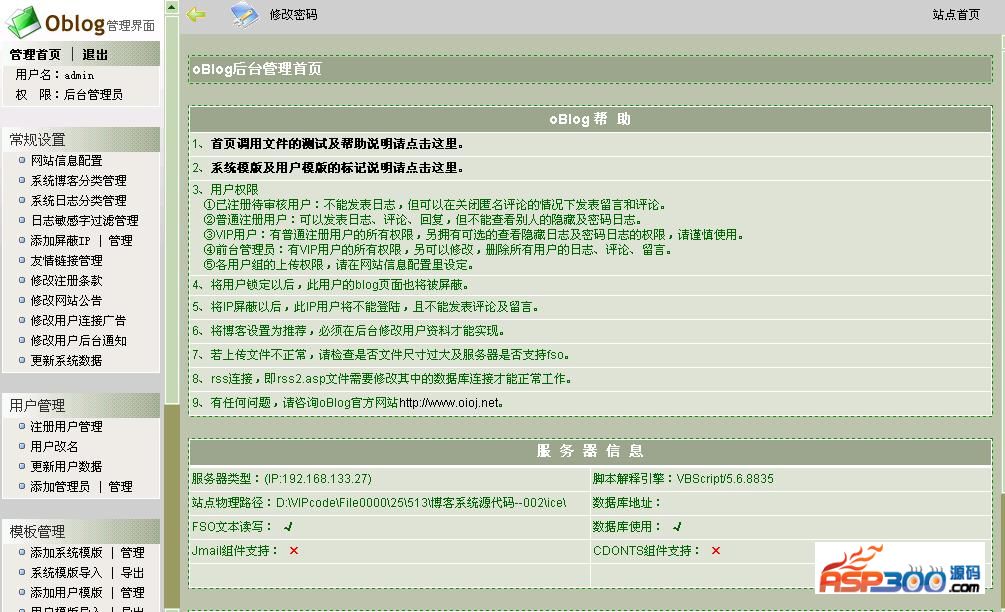The image size is (1005, 612).
Task: Open 用户改名 item
Action: pyautogui.click(x=54, y=447)
